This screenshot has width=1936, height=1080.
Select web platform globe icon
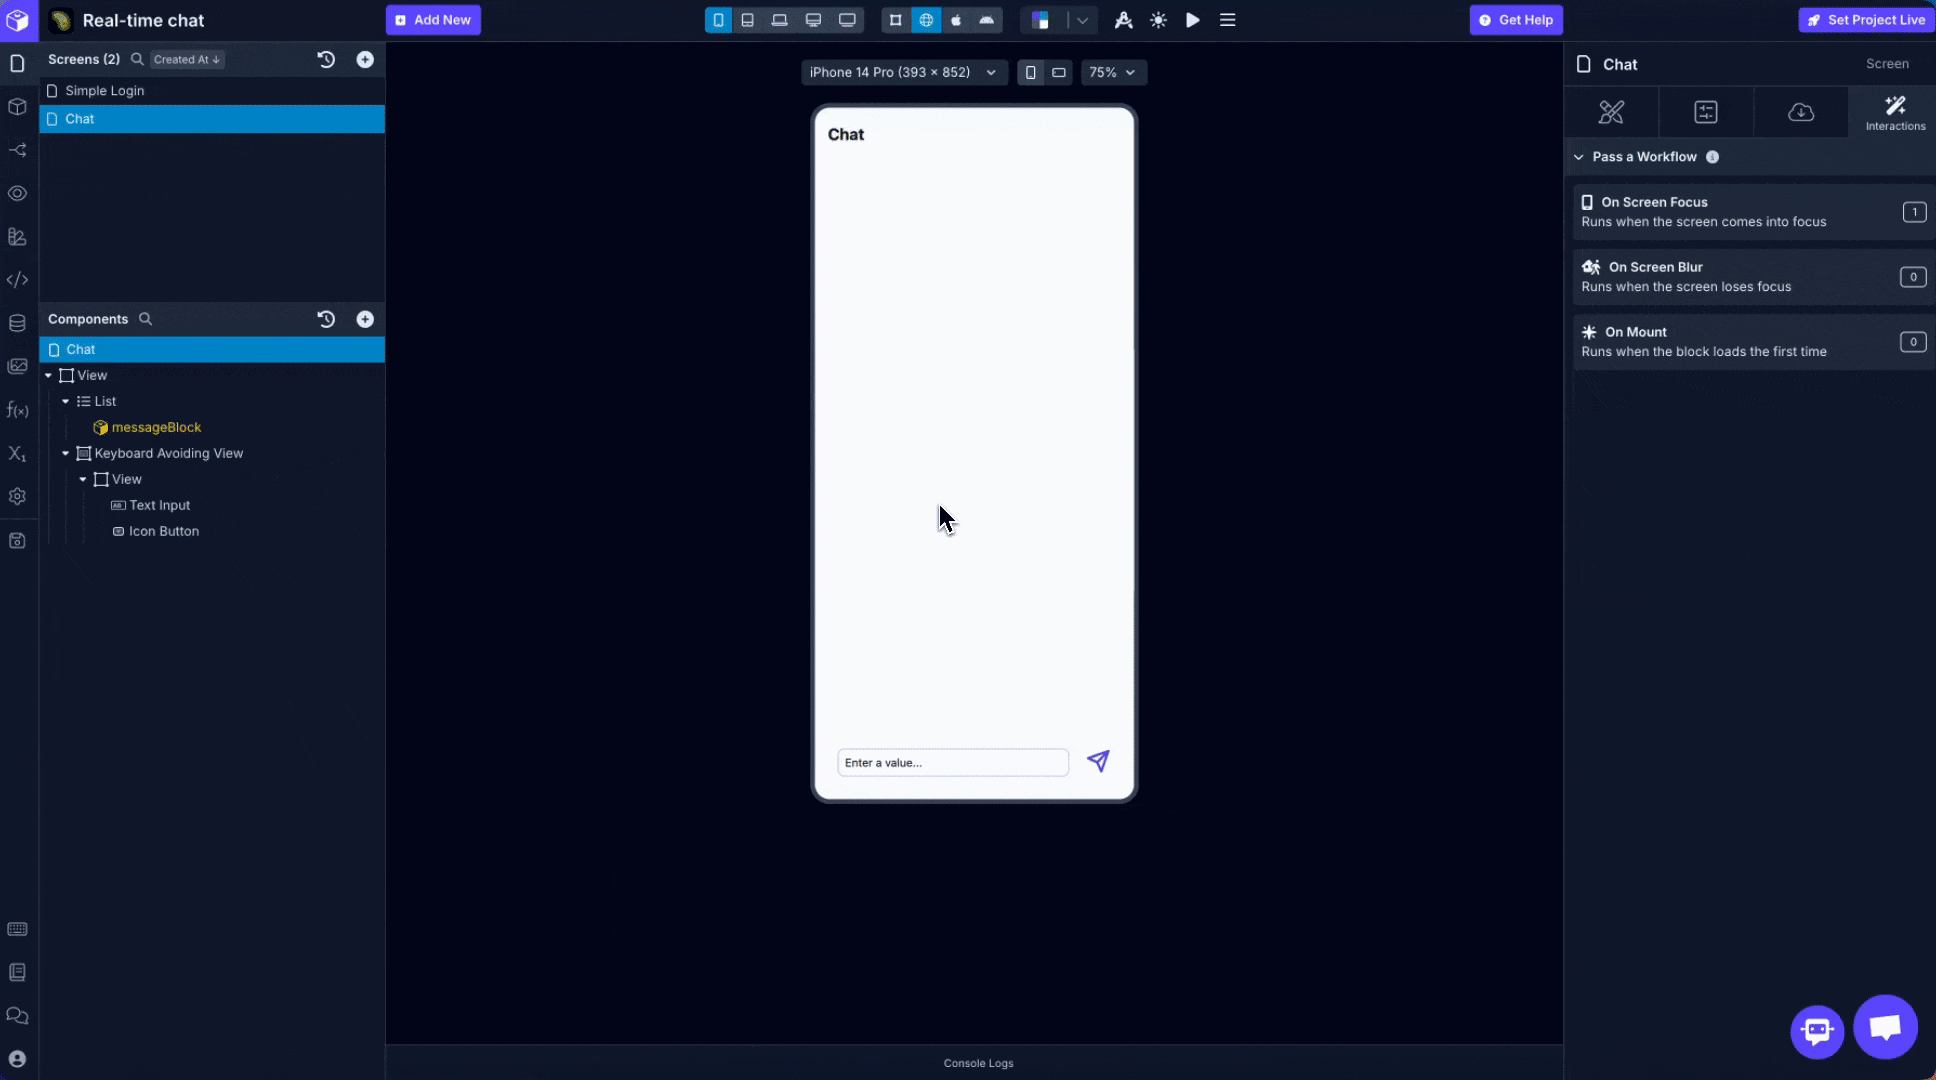click(926, 20)
